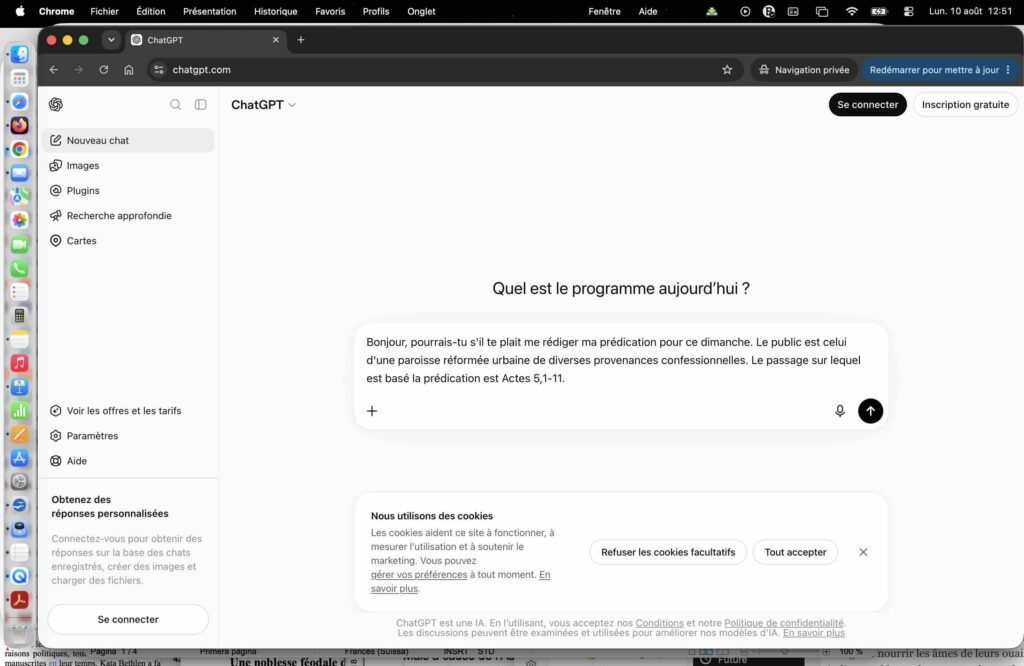Viewport: 1024px width, 666px height.
Task: Click the top-right Se connecter button
Action: click(867, 104)
